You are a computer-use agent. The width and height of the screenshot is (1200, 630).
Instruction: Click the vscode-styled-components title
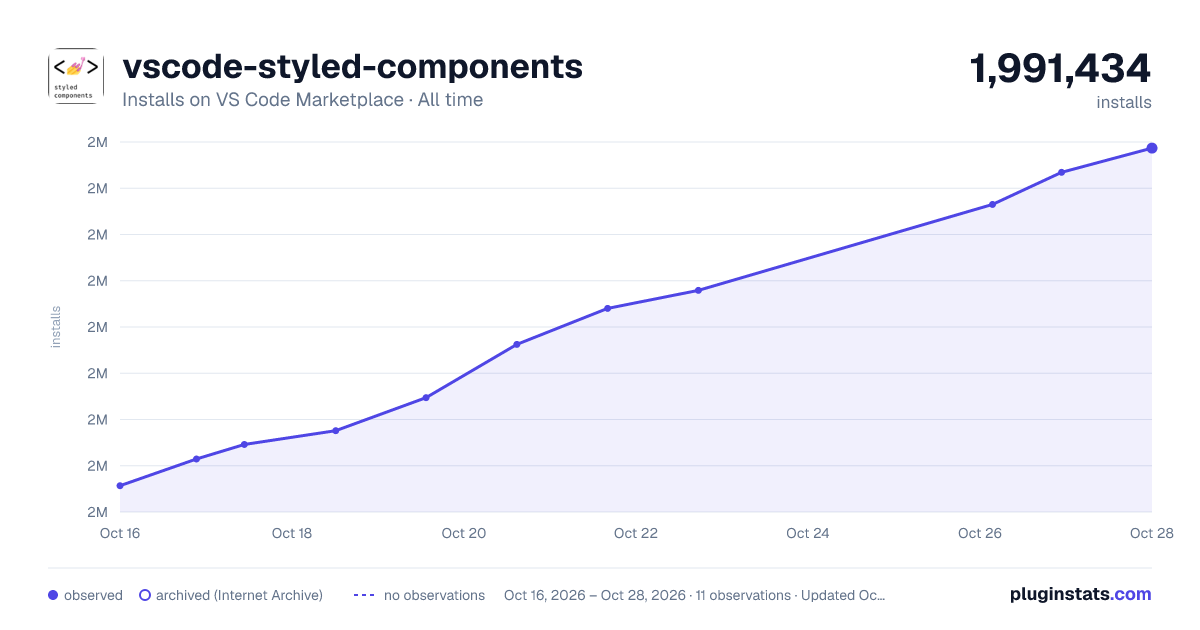coord(352,67)
